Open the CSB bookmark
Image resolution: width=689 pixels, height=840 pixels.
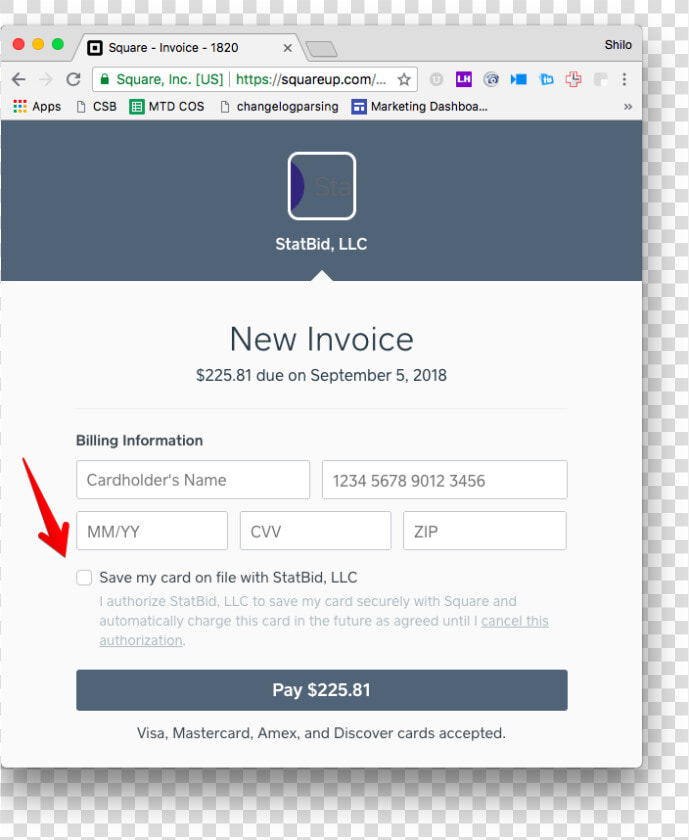(96, 107)
